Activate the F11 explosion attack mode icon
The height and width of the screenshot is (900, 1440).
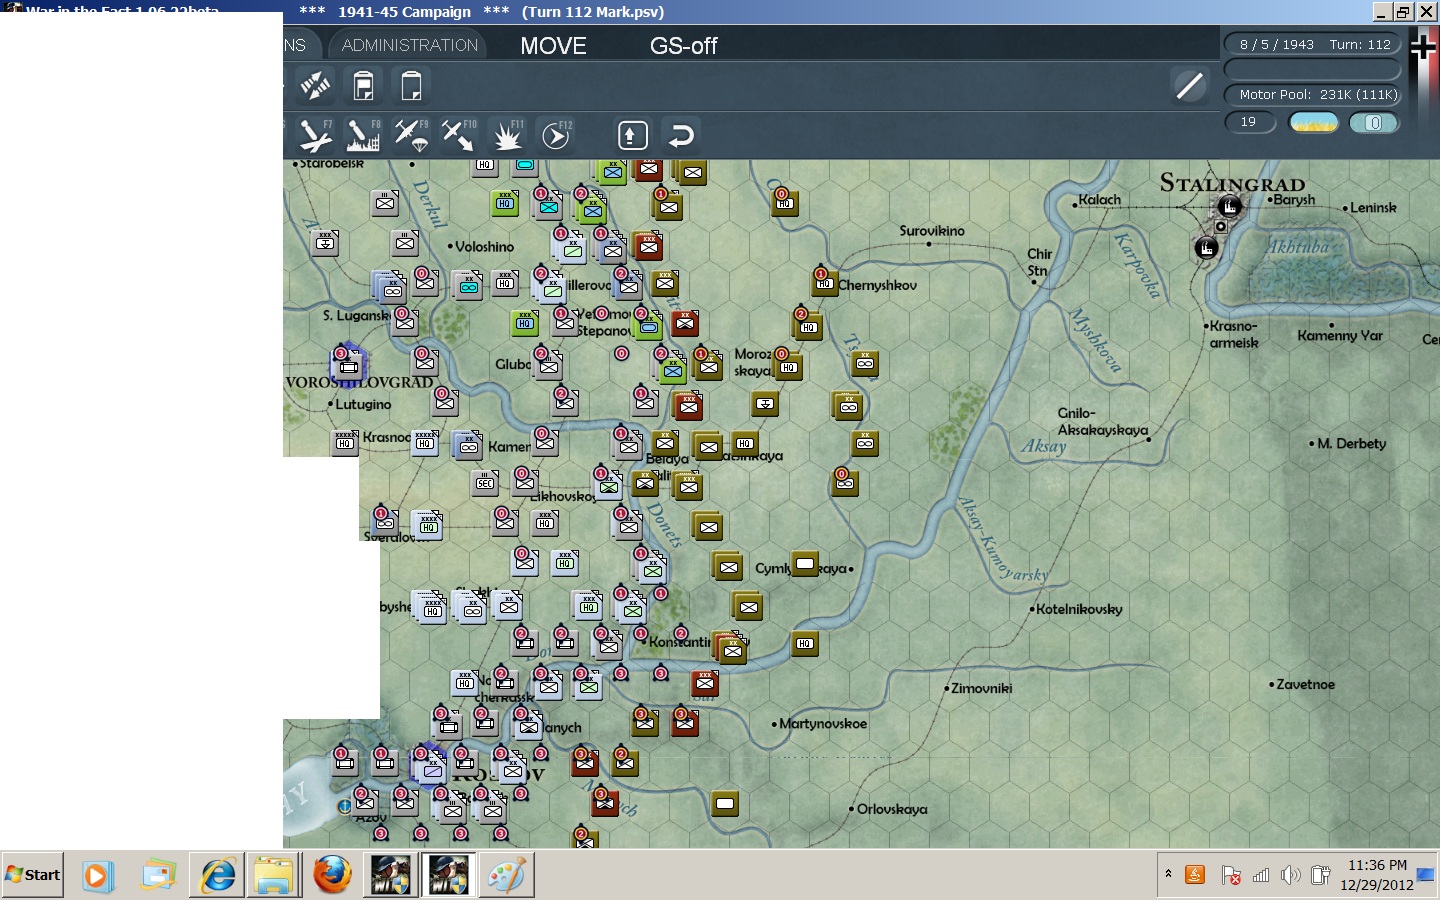(508, 135)
